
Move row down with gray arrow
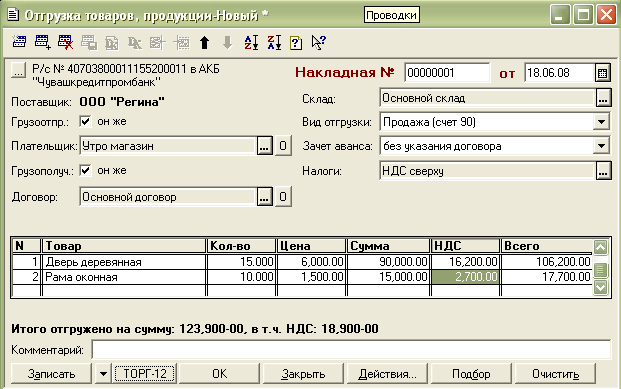tap(227, 42)
